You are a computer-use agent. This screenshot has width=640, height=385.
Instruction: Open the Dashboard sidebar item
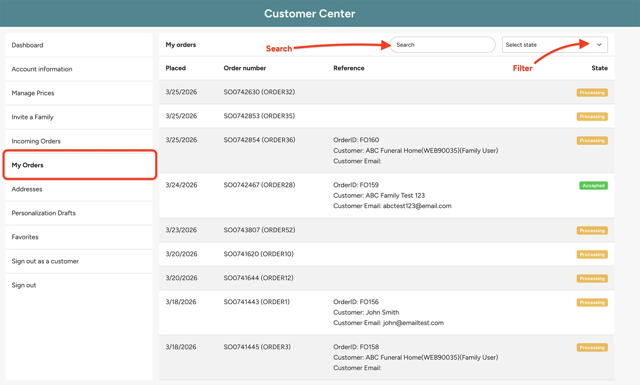coord(79,45)
